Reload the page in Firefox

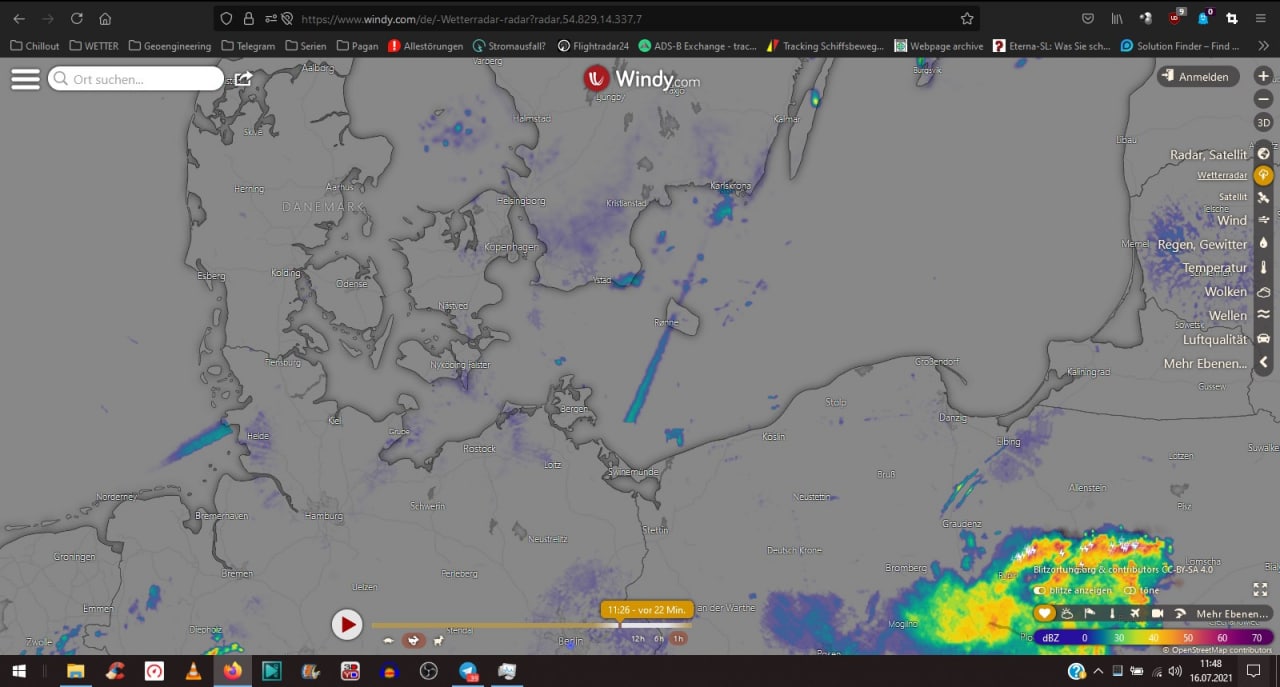[x=77, y=18]
